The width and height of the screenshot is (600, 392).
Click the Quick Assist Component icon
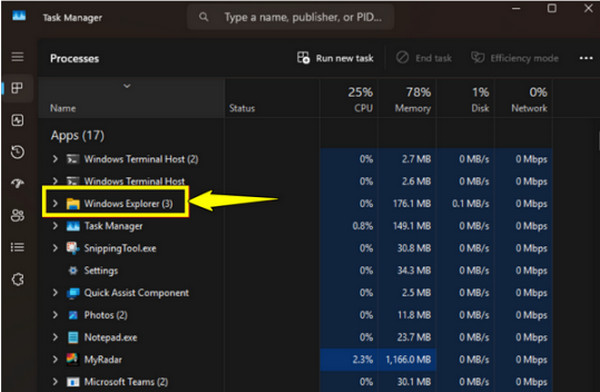pos(73,293)
